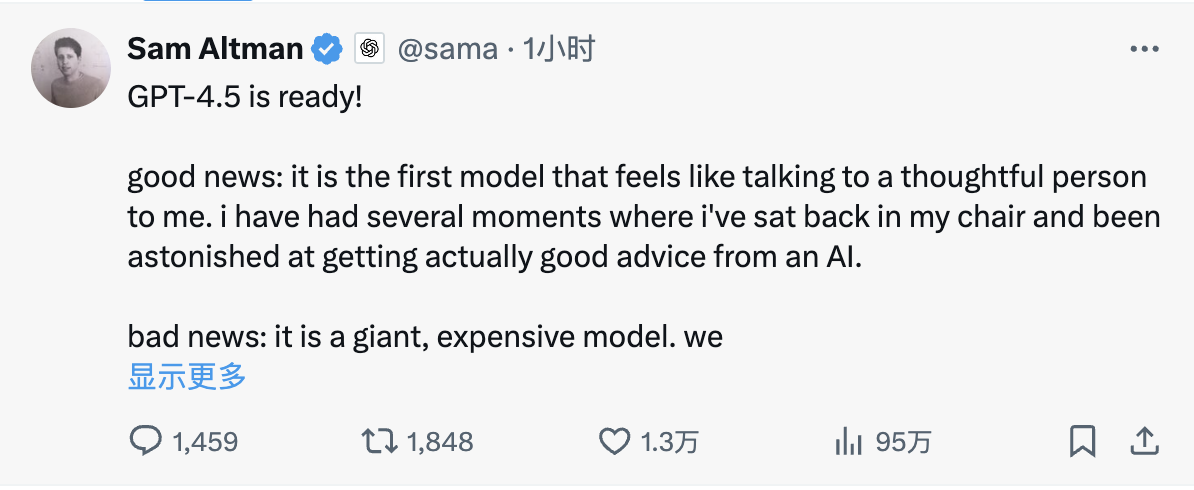Click the 'GPT-4.5 is ready!' tweet text
This screenshot has height=490, width=1194.
(245, 97)
